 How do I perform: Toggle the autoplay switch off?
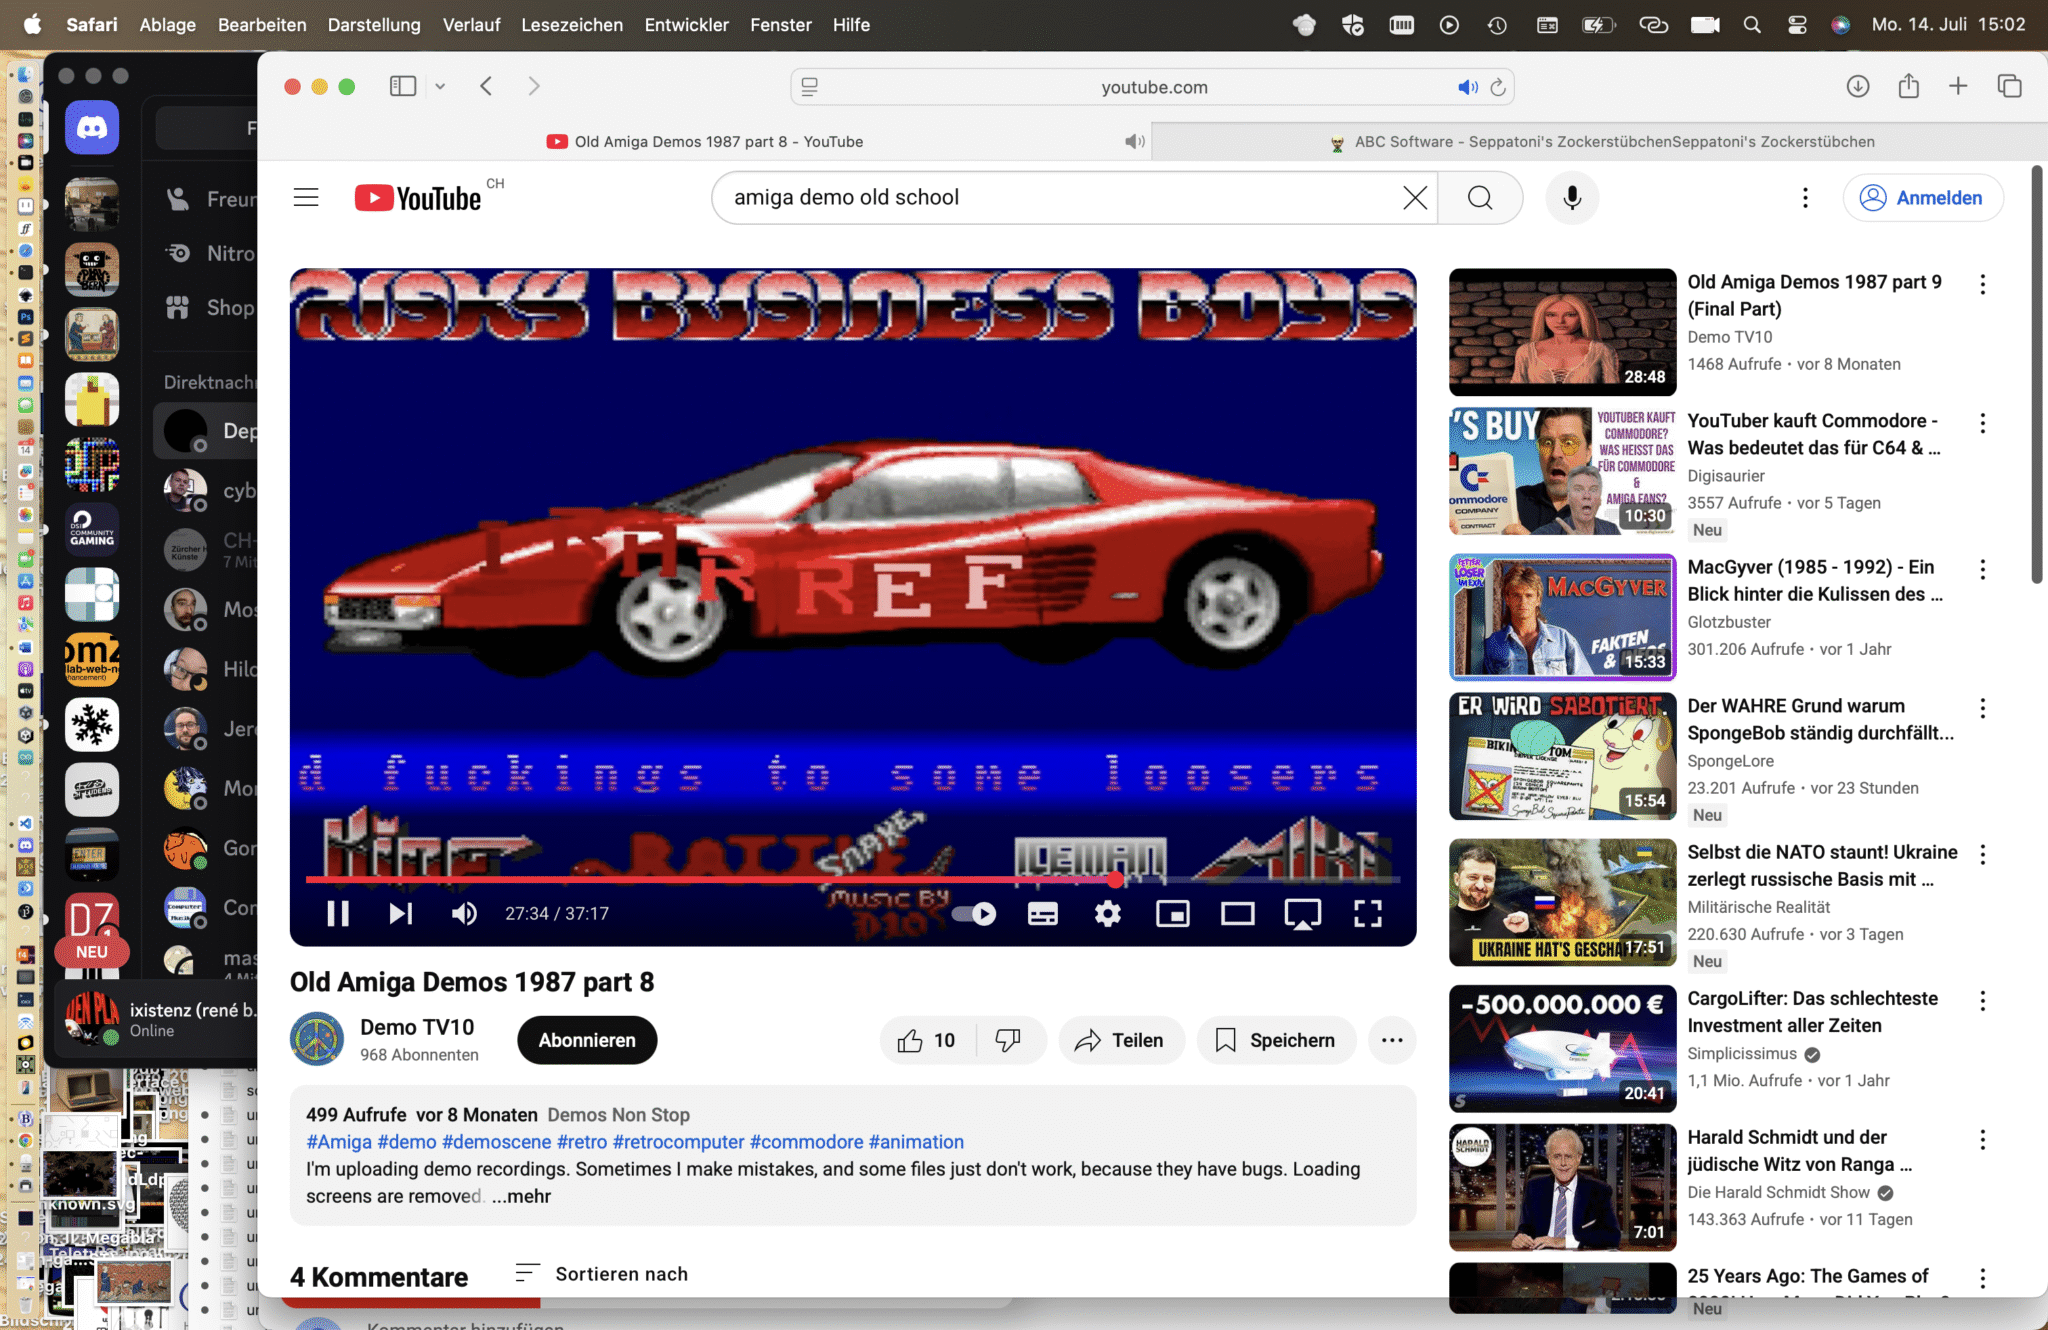(974, 913)
